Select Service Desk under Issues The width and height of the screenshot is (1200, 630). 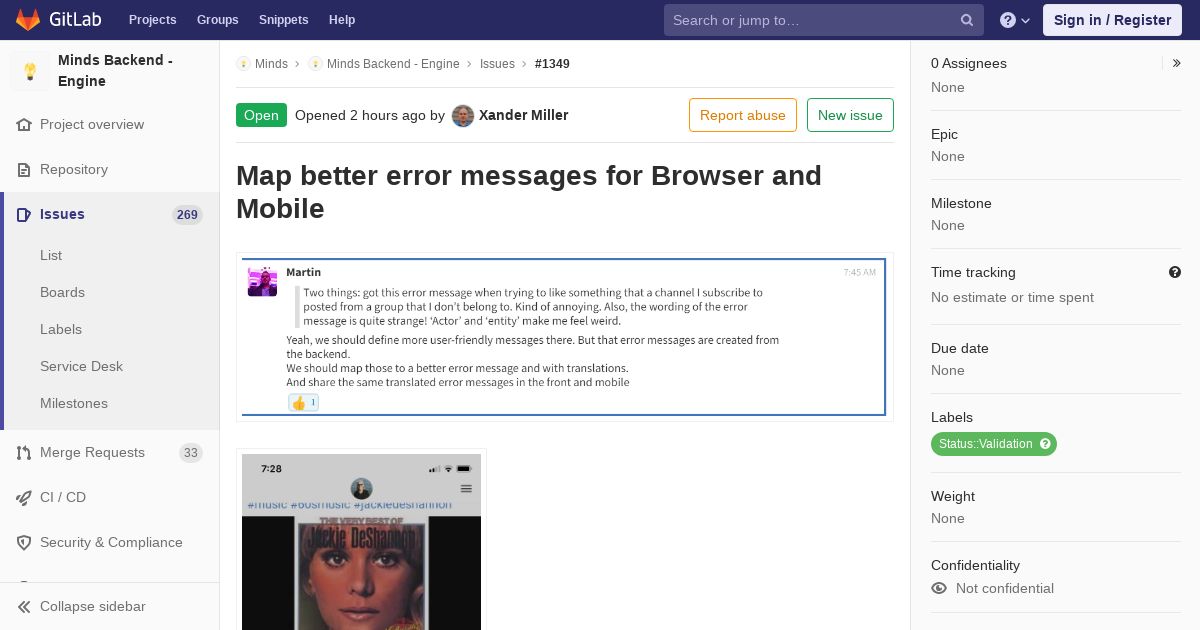tap(81, 366)
